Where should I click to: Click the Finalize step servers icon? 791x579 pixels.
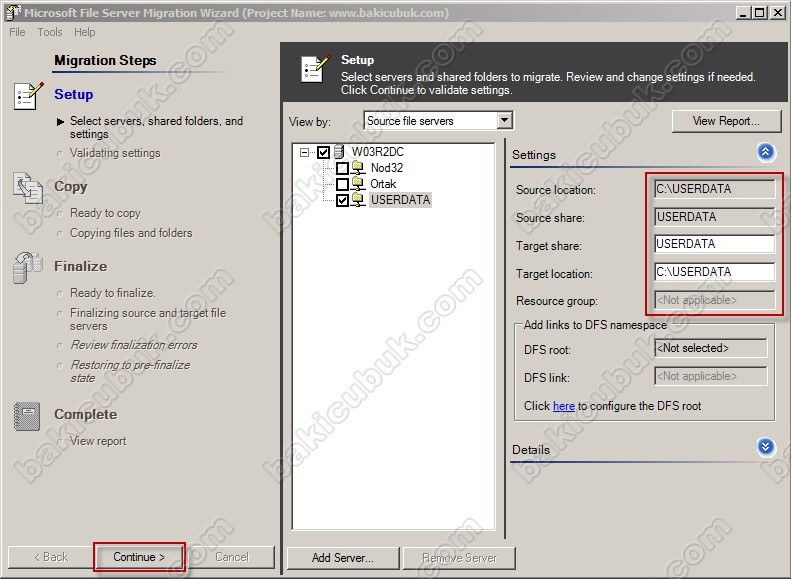pyautogui.click(x=28, y=267)
